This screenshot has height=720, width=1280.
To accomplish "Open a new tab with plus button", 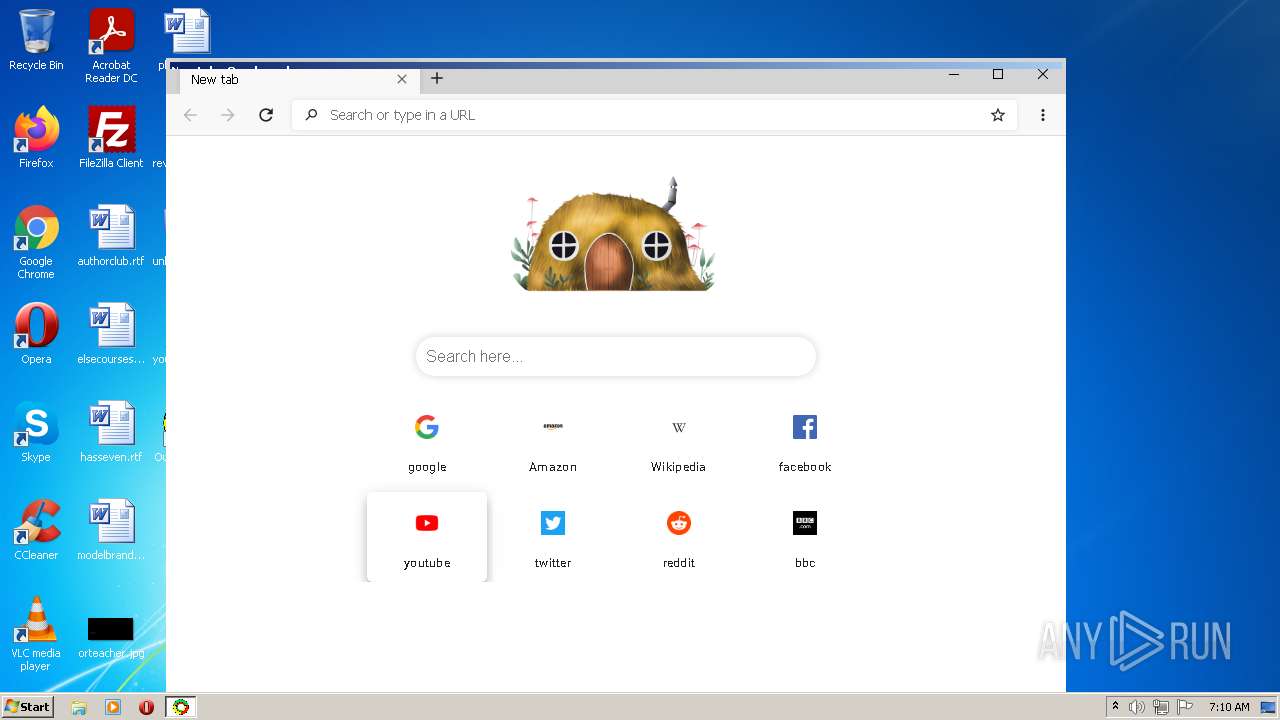I will pyautogui.click(x=437, y=78).
